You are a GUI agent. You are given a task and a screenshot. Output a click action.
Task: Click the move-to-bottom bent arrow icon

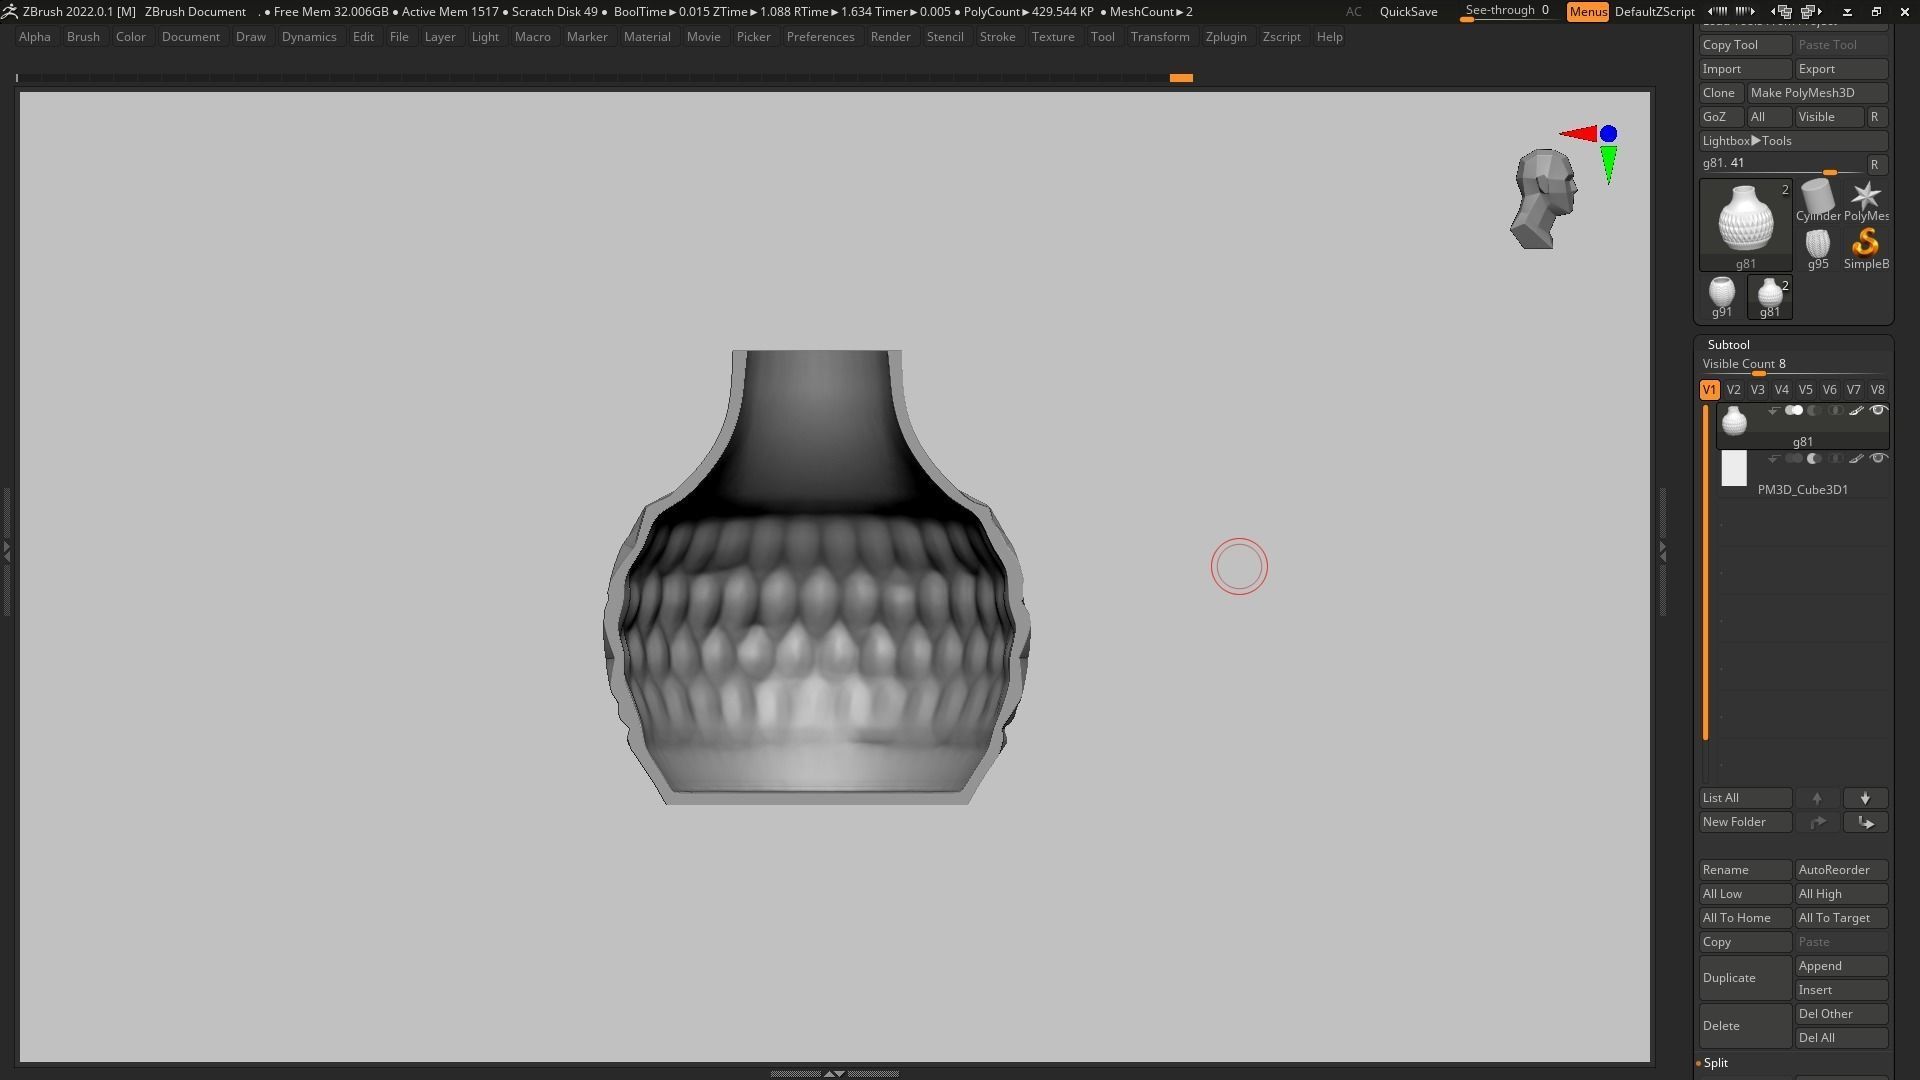[x=1865, y=822]
